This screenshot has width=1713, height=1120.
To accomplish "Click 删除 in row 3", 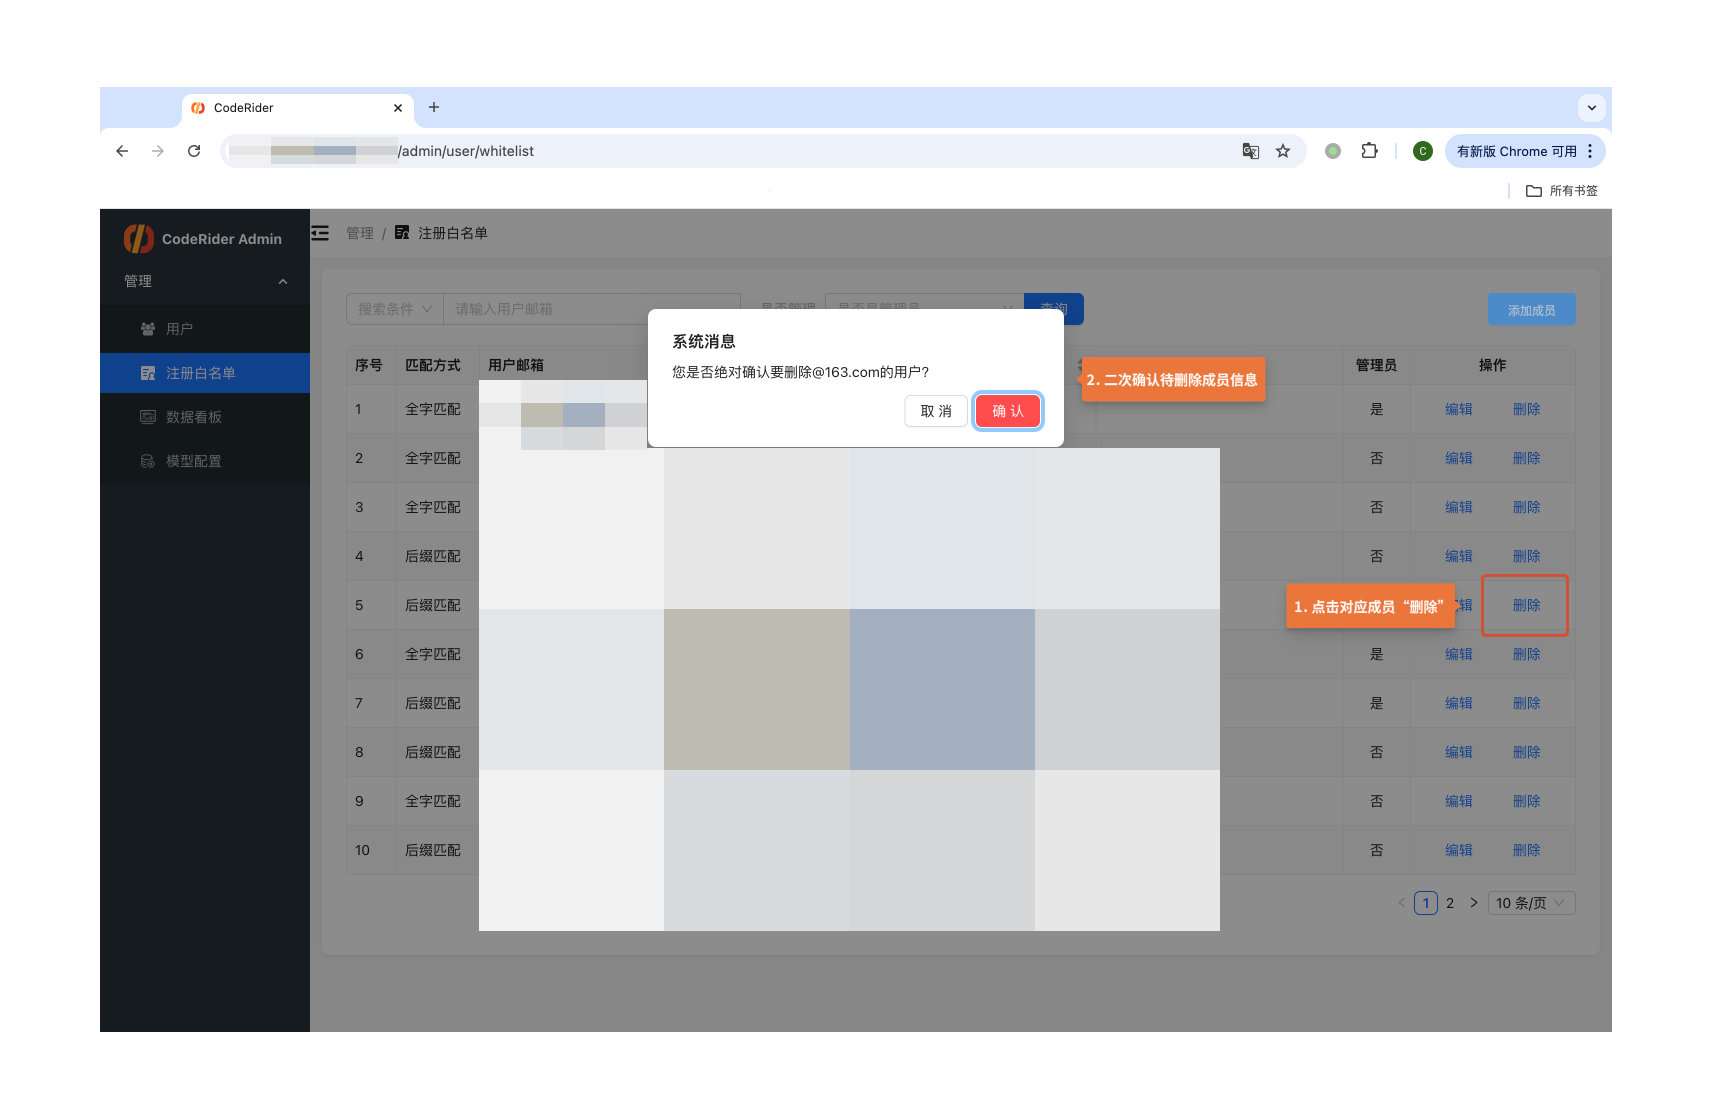I will click(x=1527, y=507).
